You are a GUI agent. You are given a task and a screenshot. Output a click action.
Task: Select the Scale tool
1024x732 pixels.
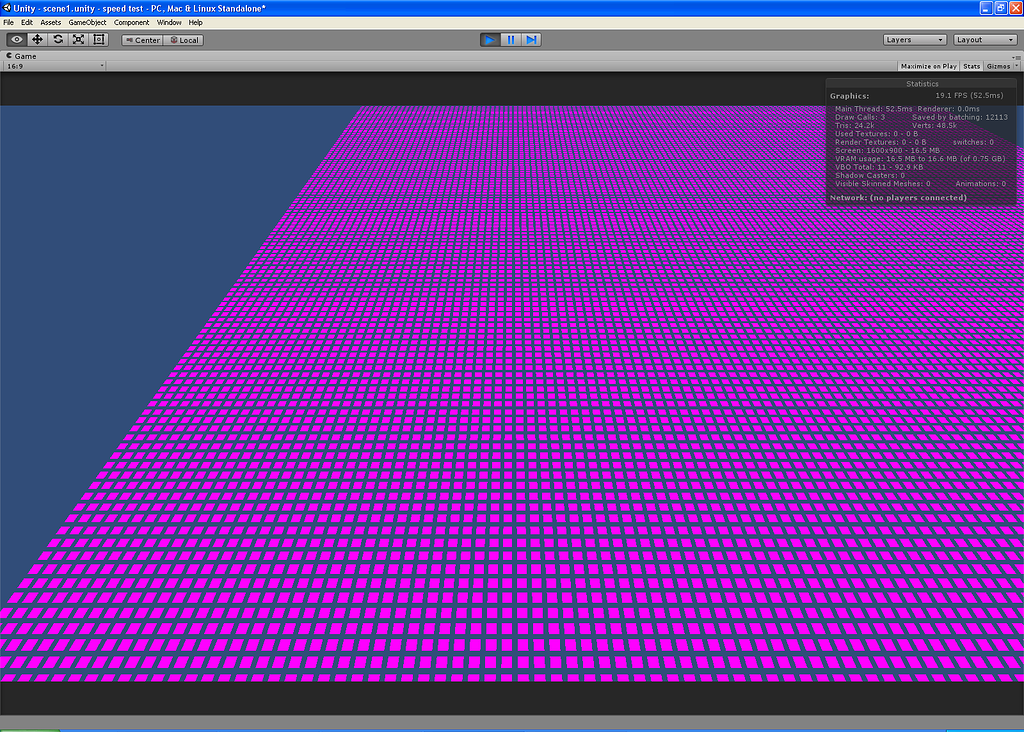(x=78, y=39)
